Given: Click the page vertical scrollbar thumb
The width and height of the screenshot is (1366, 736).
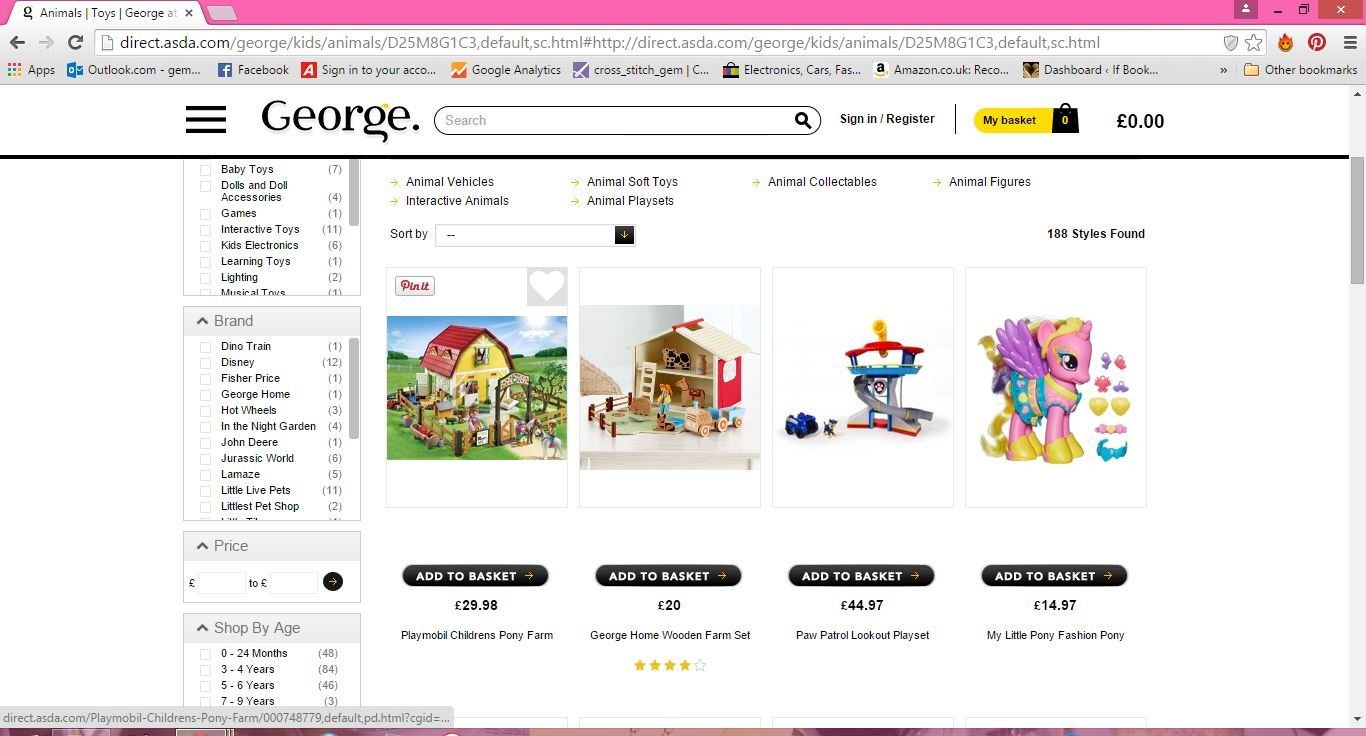Looking at the screenshot, I should (1357, 220).
